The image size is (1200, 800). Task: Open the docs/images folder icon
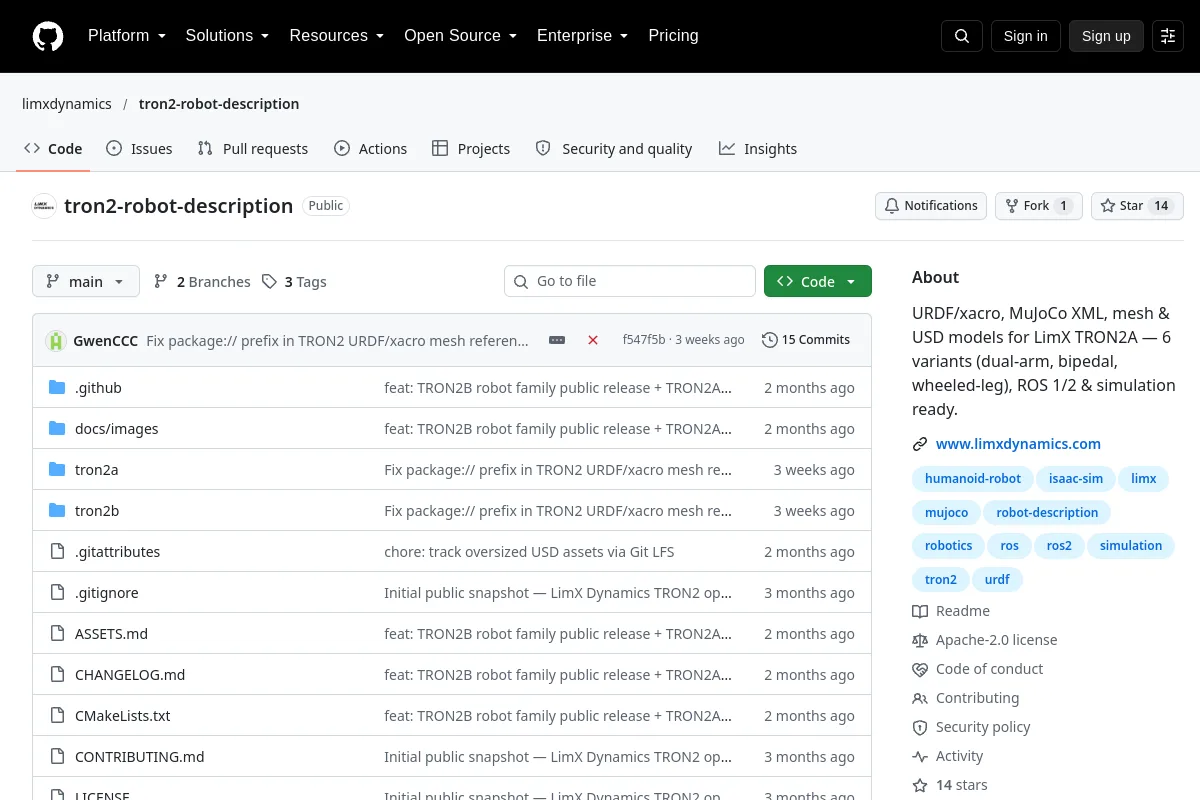57,429
